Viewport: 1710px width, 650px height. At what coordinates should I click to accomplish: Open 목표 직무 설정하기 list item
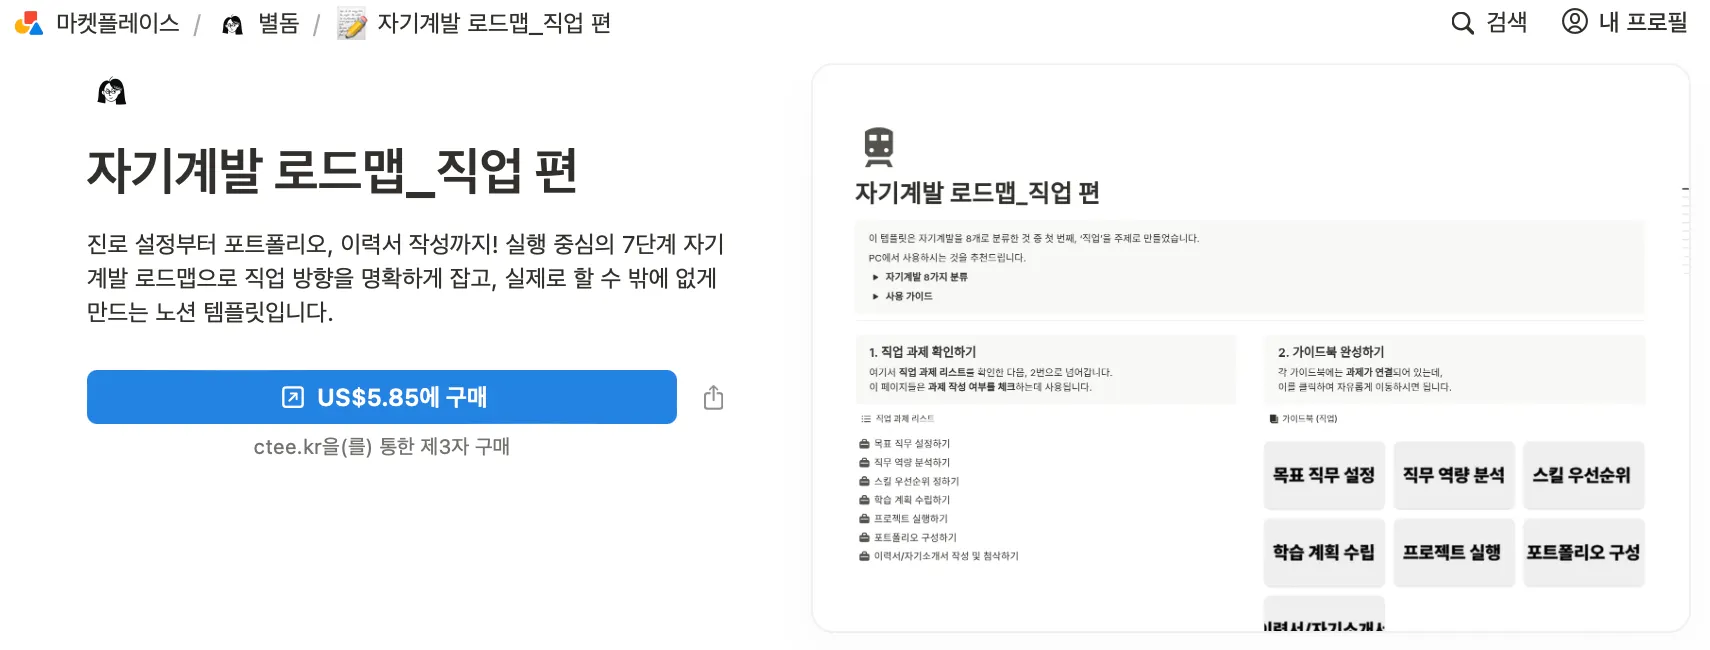pos(911,443)
